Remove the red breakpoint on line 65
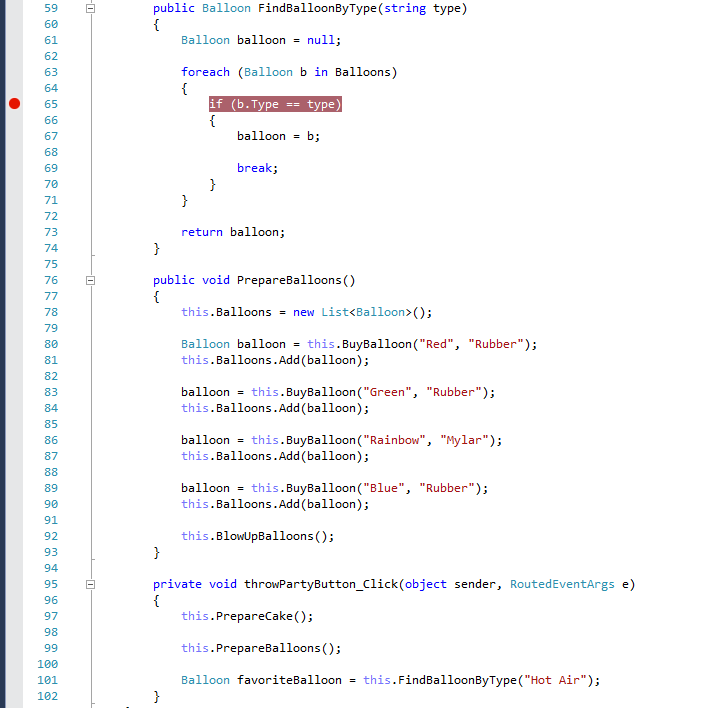 (14, 104)
